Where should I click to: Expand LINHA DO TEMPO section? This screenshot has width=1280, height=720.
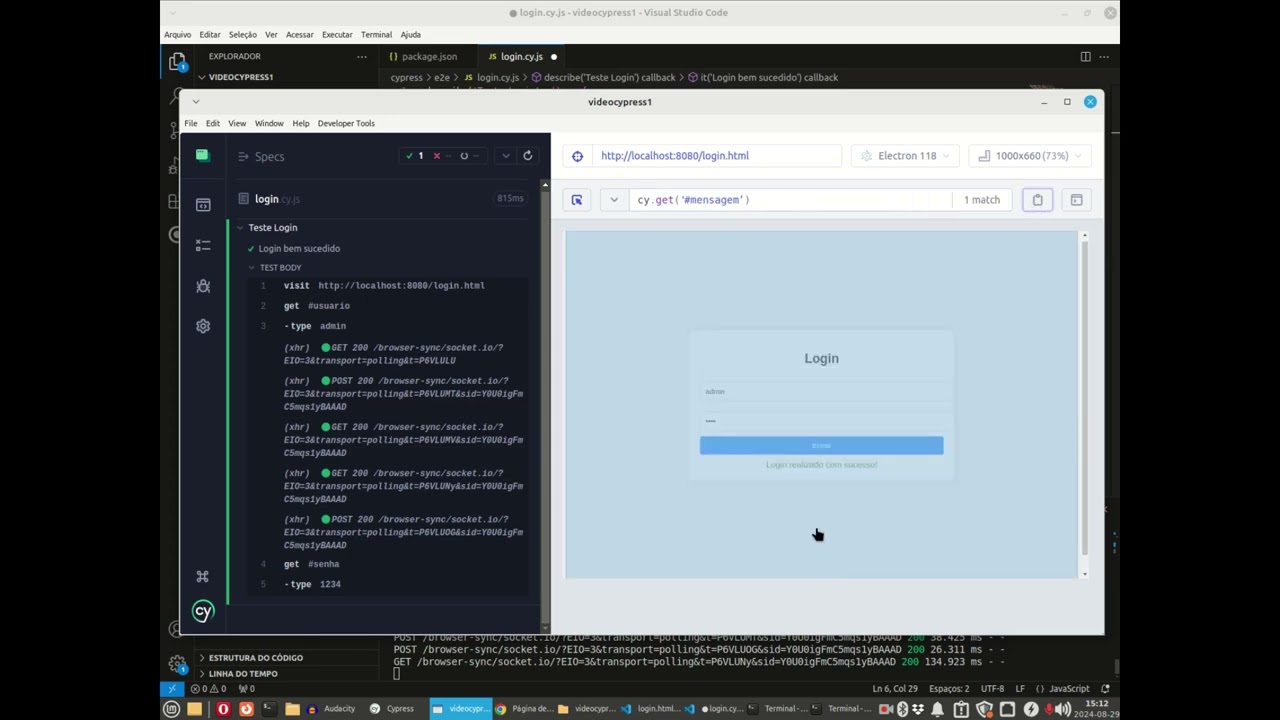[243, 674]
